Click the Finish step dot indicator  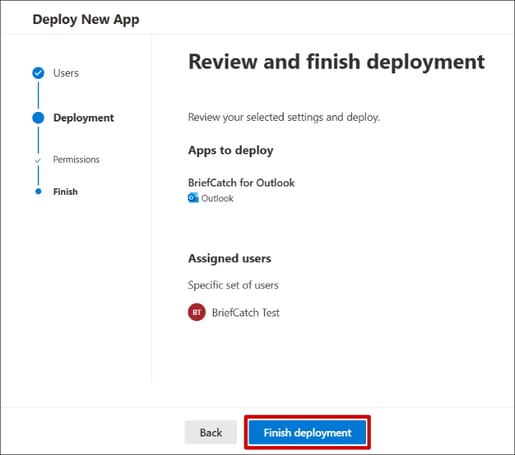click(38, 191)
